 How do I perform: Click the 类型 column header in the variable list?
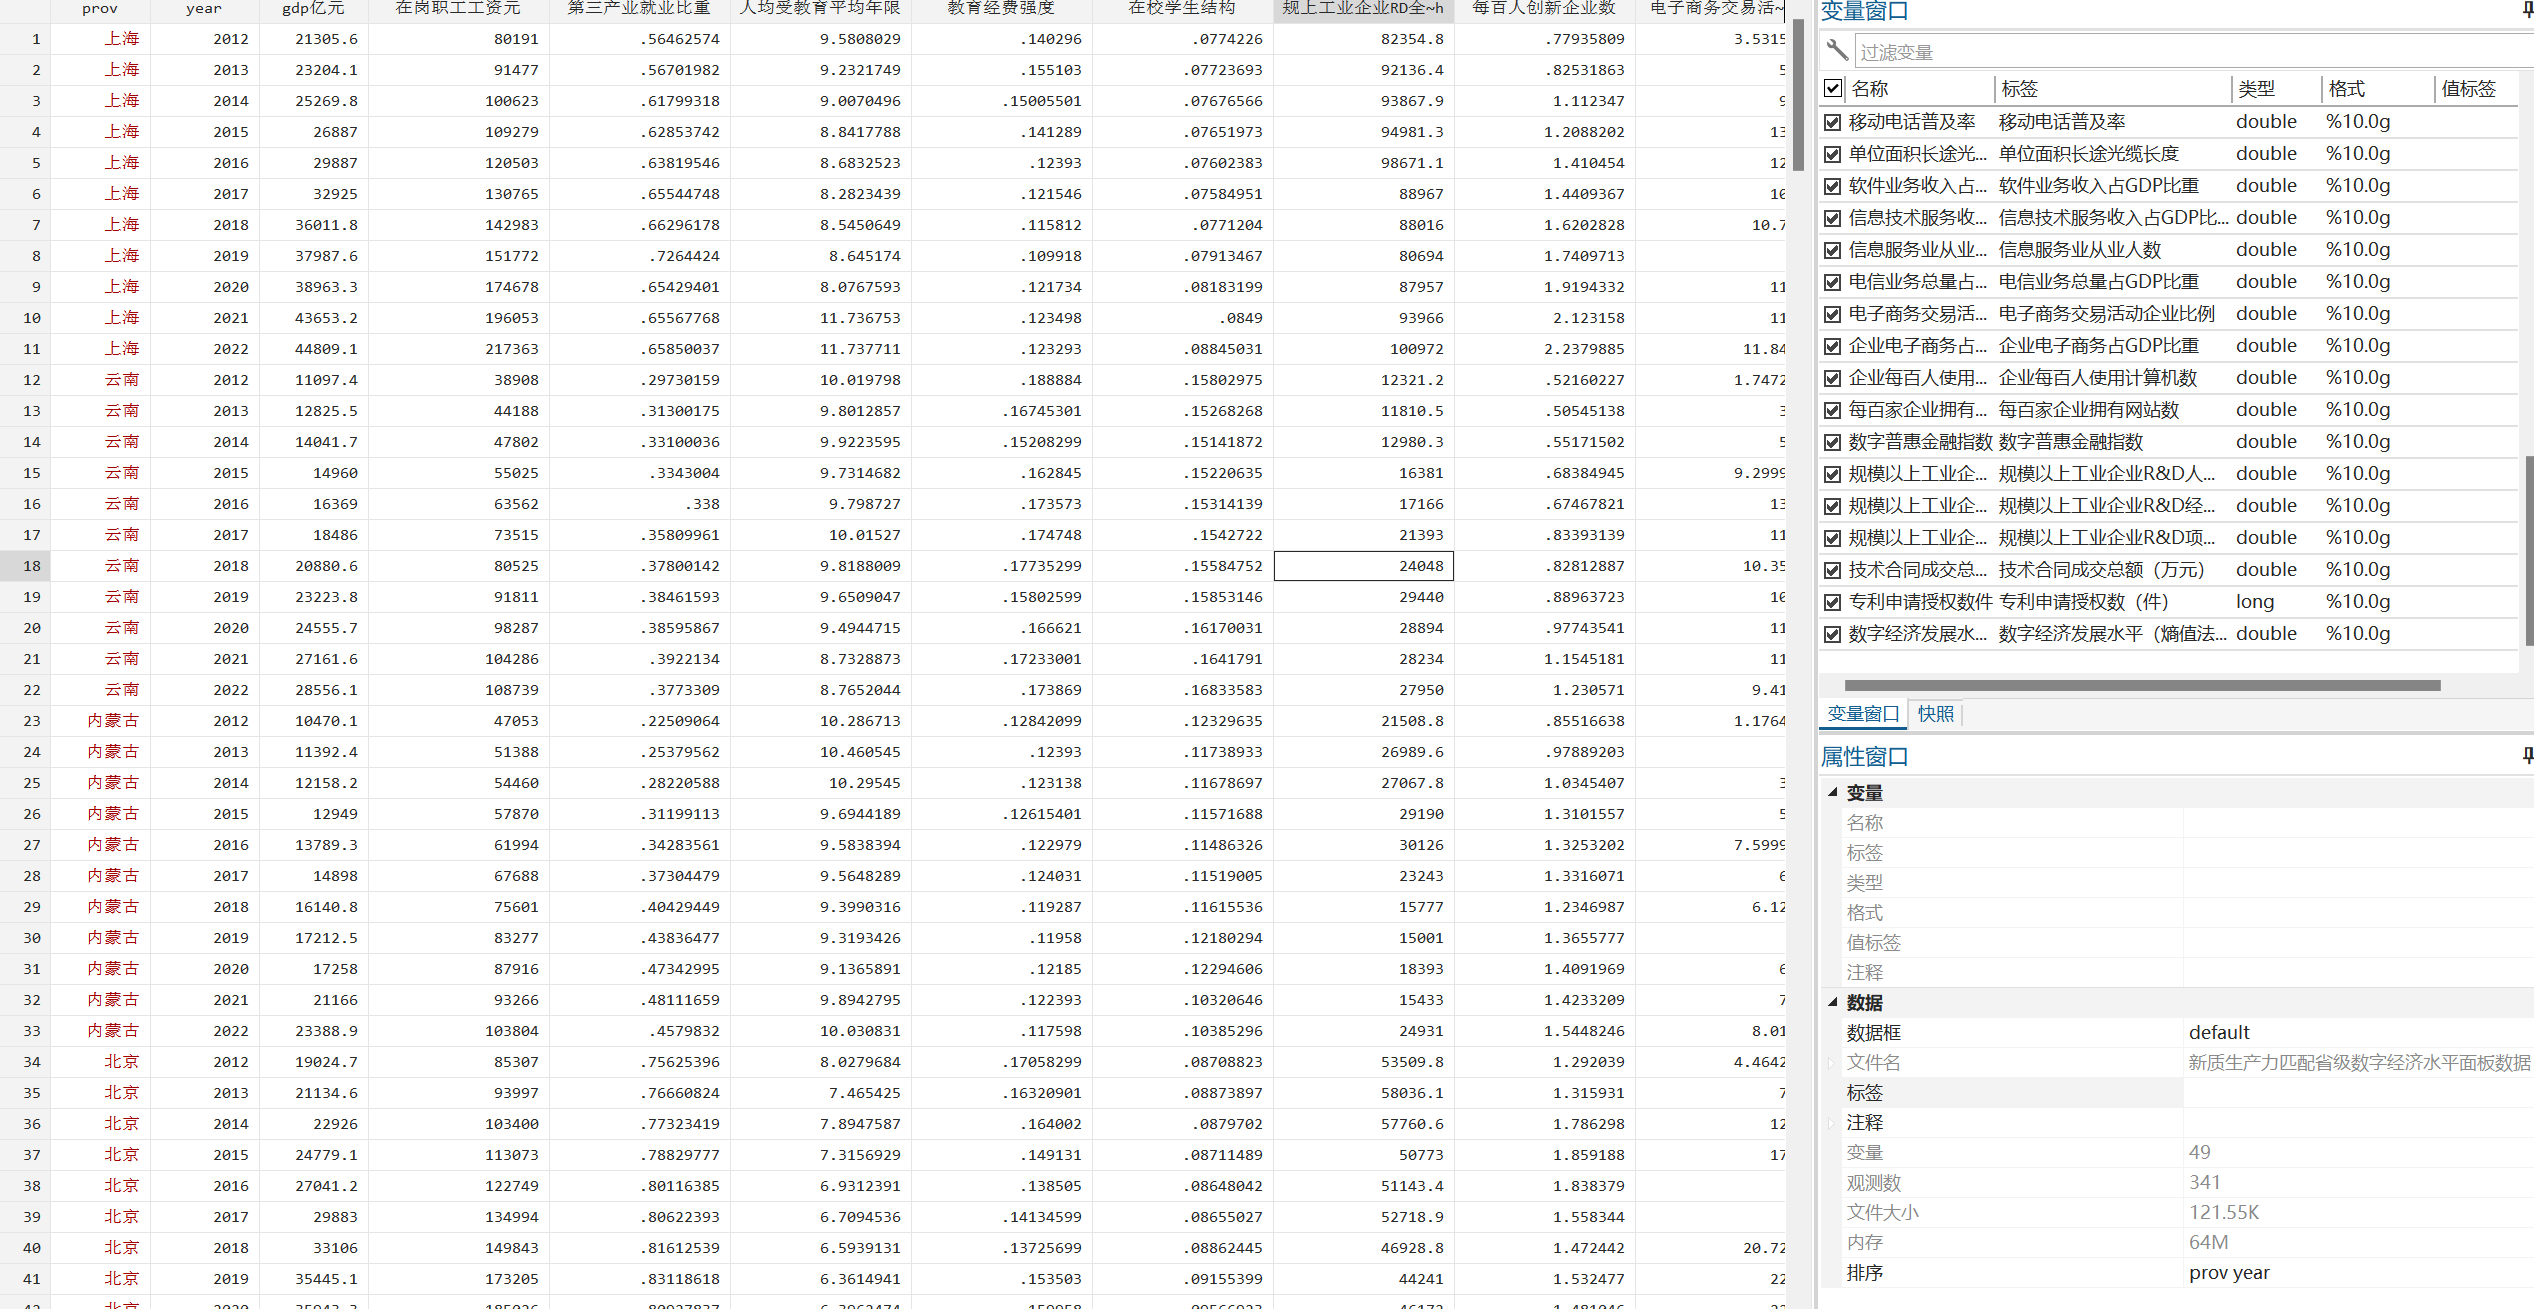(x=2256, y=89)
